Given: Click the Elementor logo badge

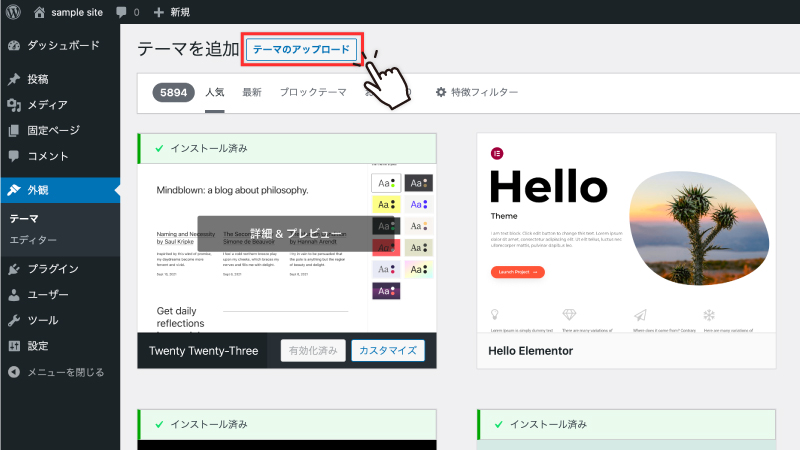Looking at the screenshot, I should pyautogui.click(x=497, y=153).
